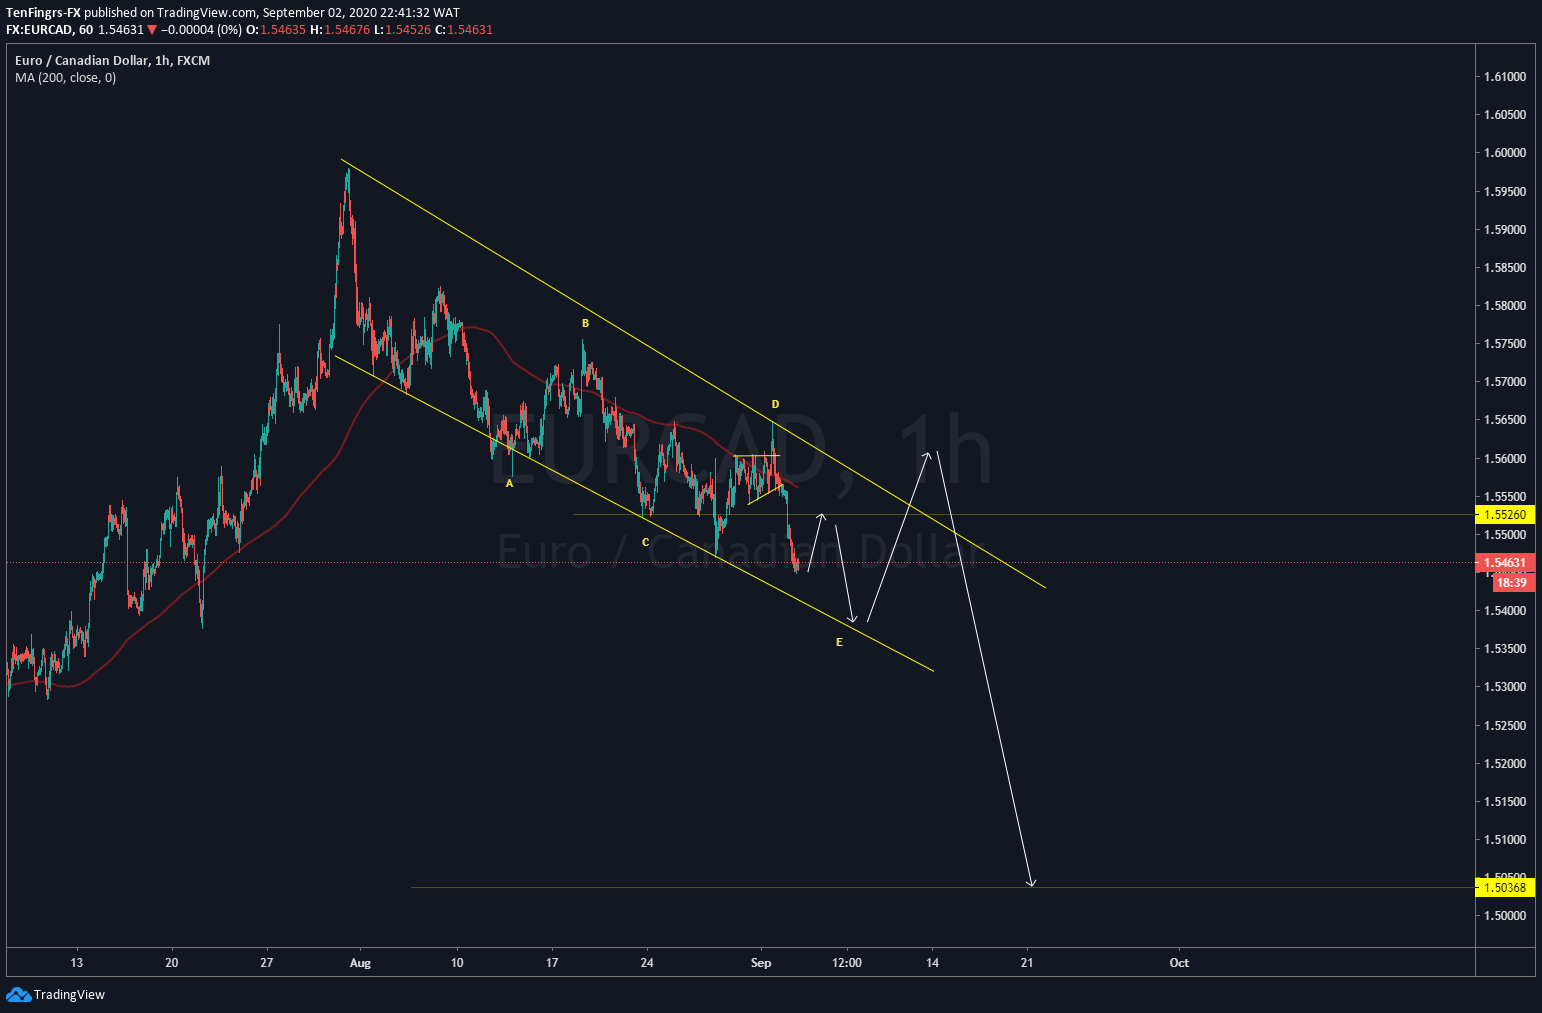1542x1013 pixels.
Task: Click wave label E on the chart
Action: click(x=839, y=642)
